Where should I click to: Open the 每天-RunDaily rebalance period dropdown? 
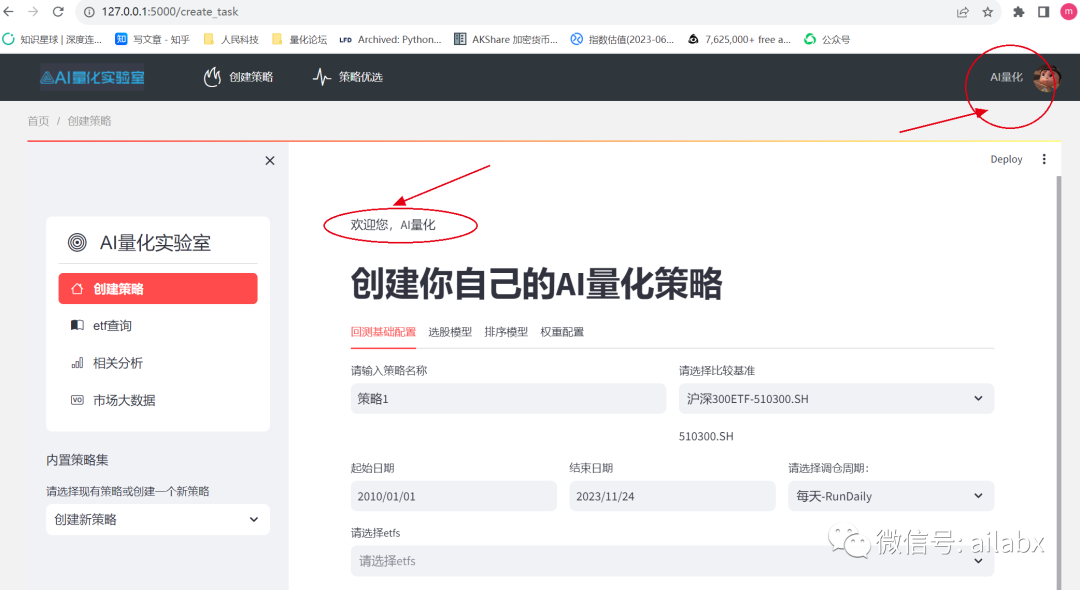tap(890, 496)
